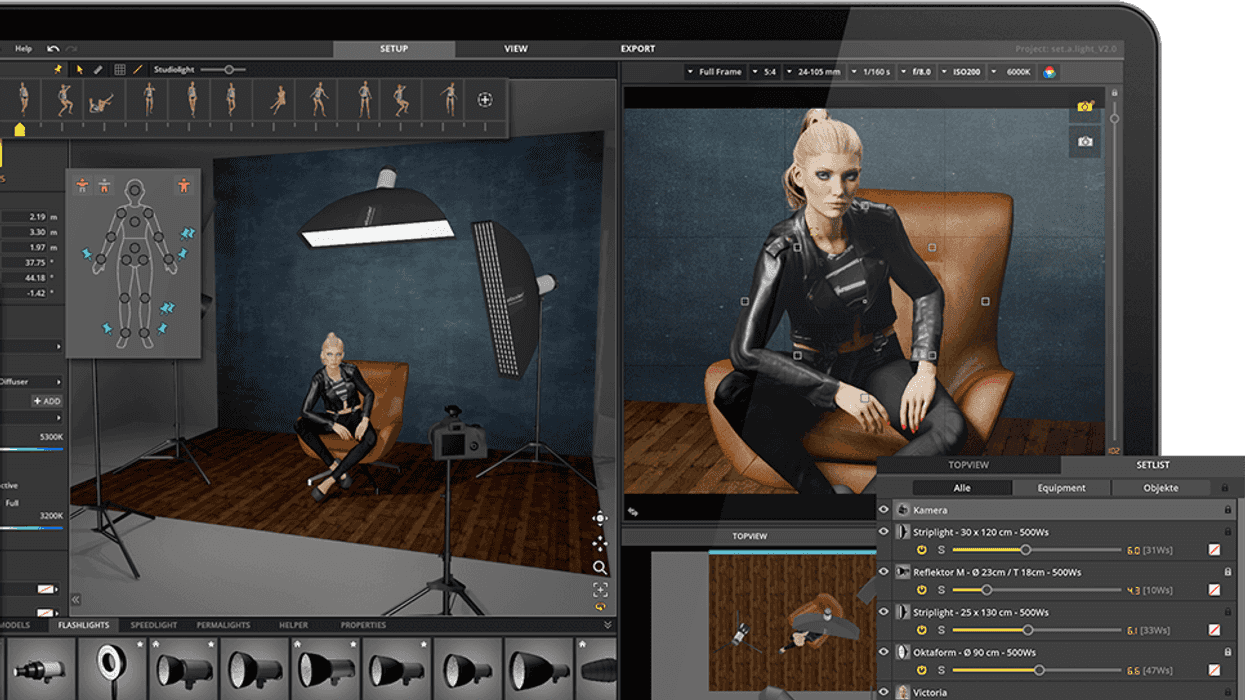Click the pan move arrows icon

pos(600,543)
